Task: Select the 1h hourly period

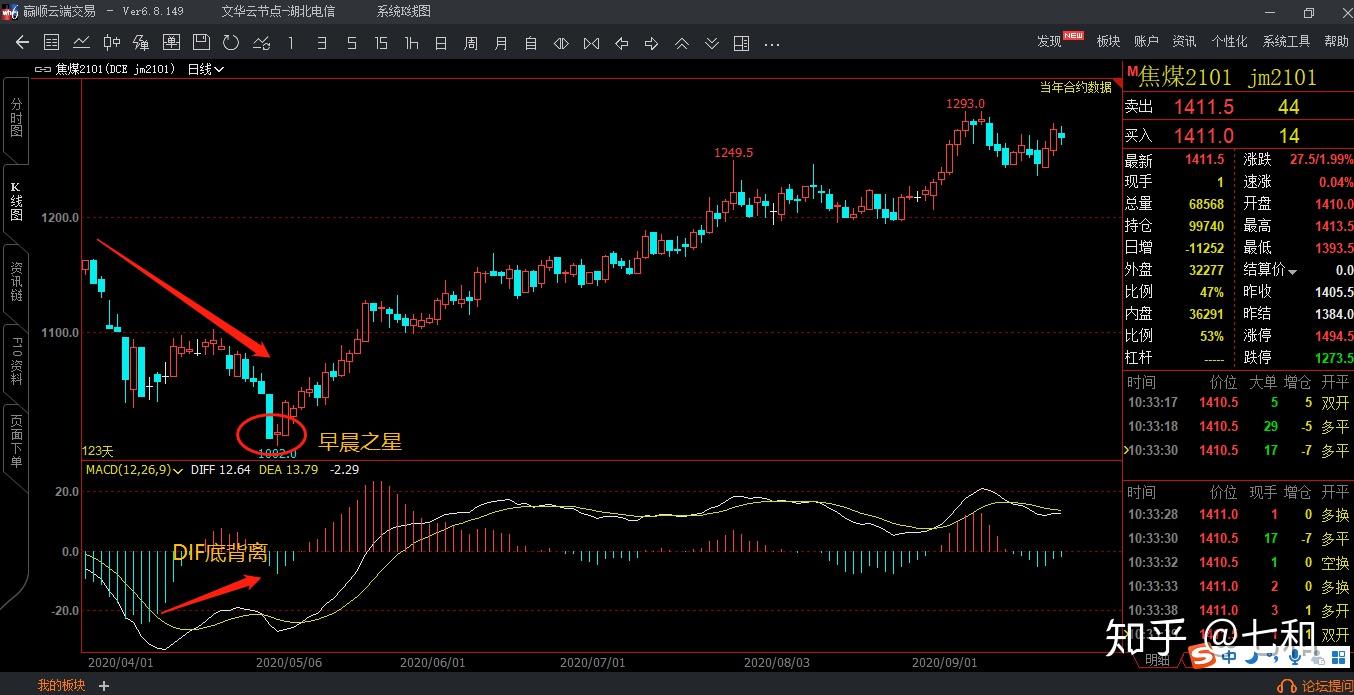Action: tap(411, 43)
